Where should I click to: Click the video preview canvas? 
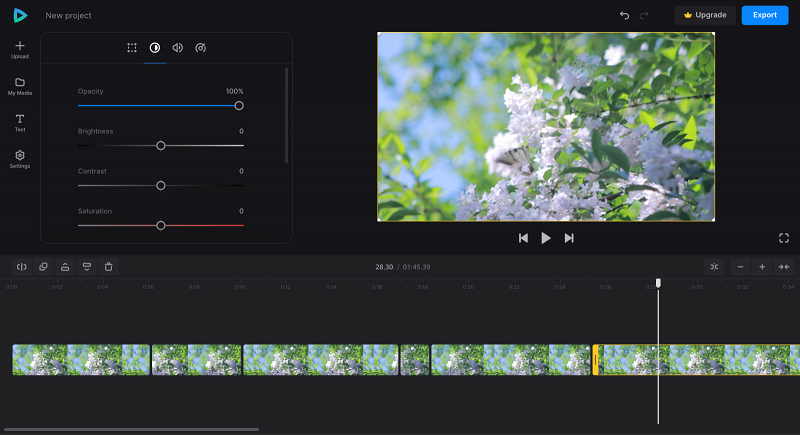click(546, 127)
